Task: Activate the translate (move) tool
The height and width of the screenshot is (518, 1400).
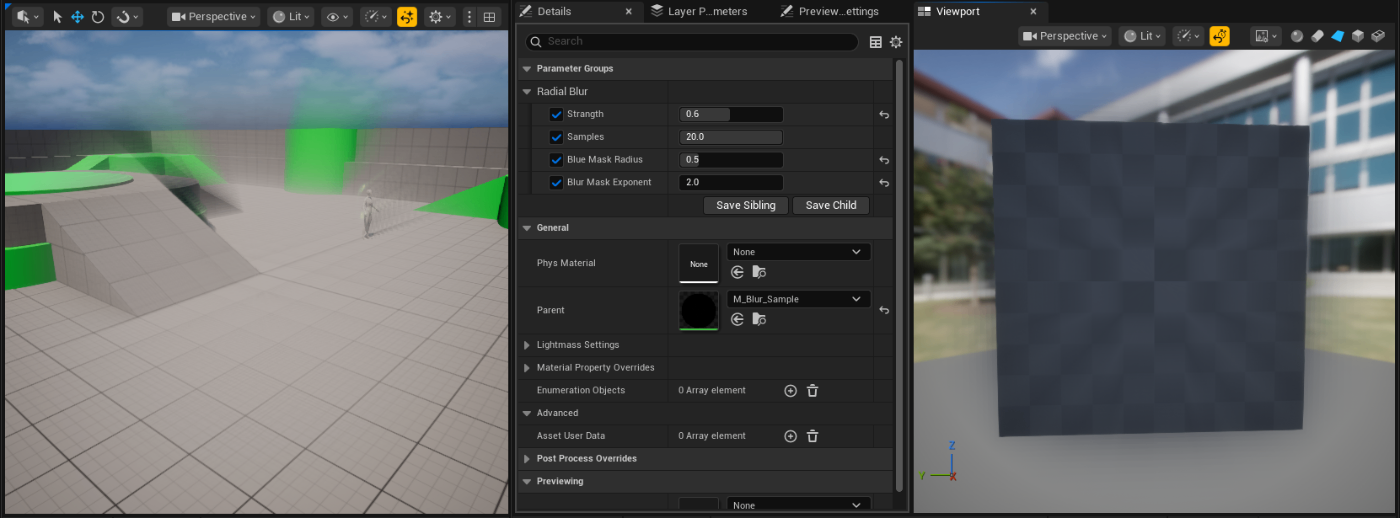Action: point(77,17)
